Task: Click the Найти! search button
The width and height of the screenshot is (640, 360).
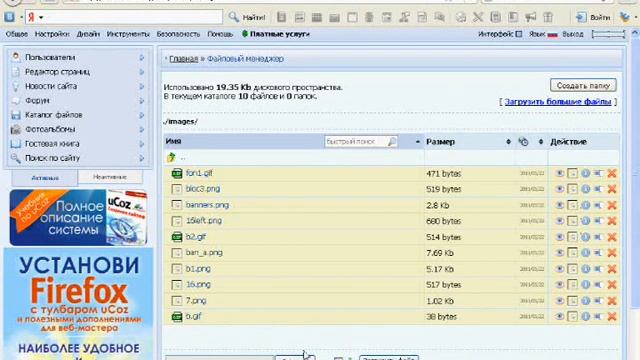Action: pyautogui.click(x=247, y=17)
